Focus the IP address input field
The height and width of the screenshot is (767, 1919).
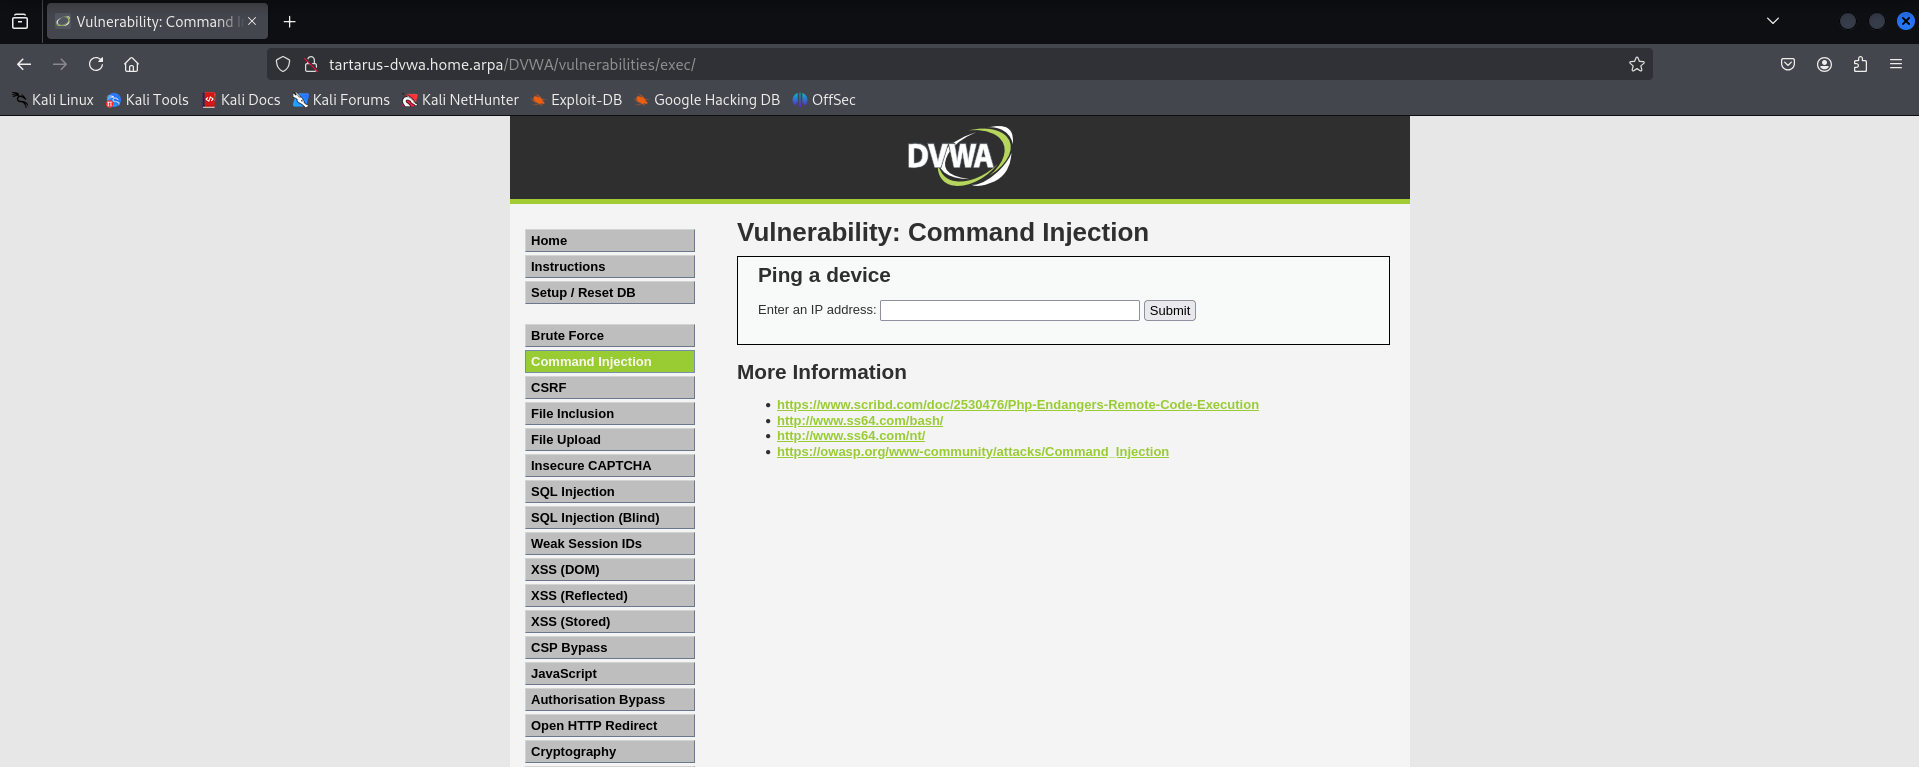click(1009, 311)
